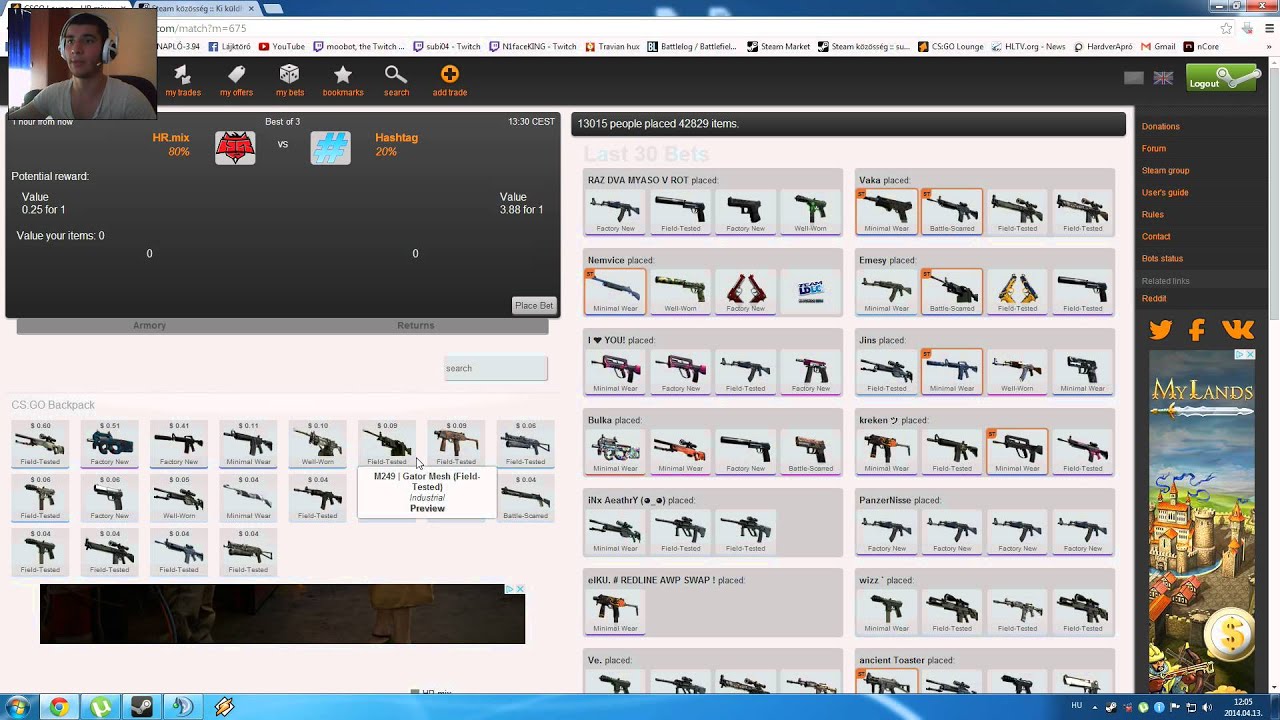This screenshot has width=1280, height=720.
Task: Switch to the Returns tab
Action: coord(415,325)
